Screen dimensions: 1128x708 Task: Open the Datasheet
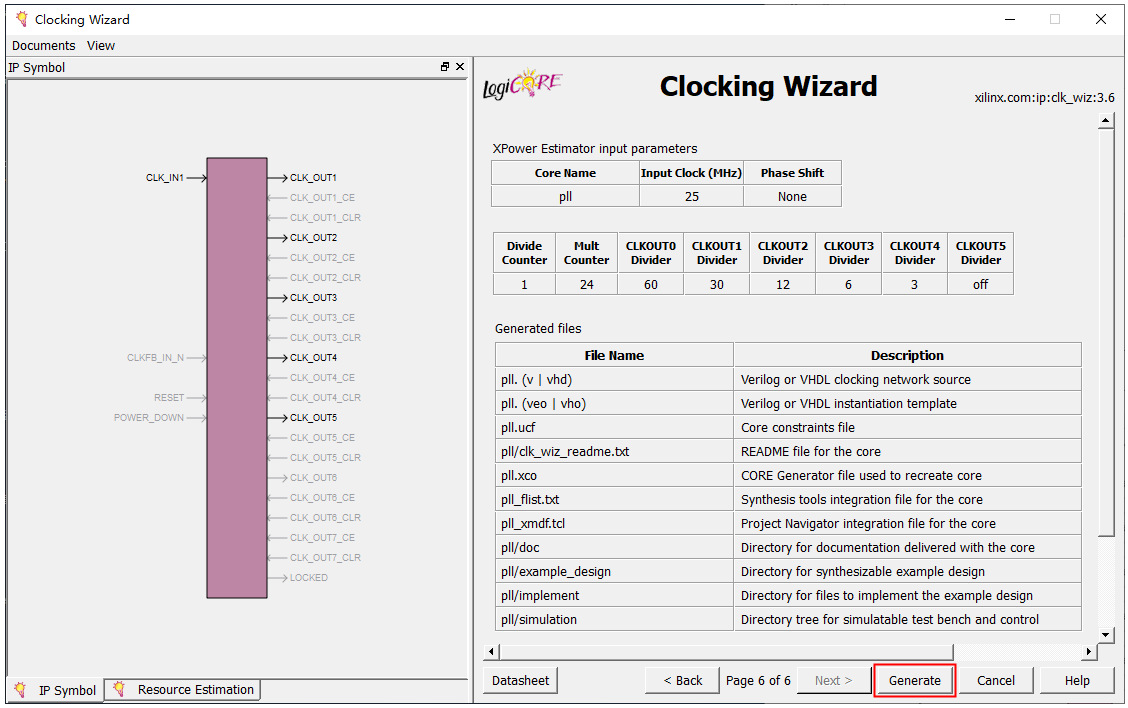tap(520, 680)
